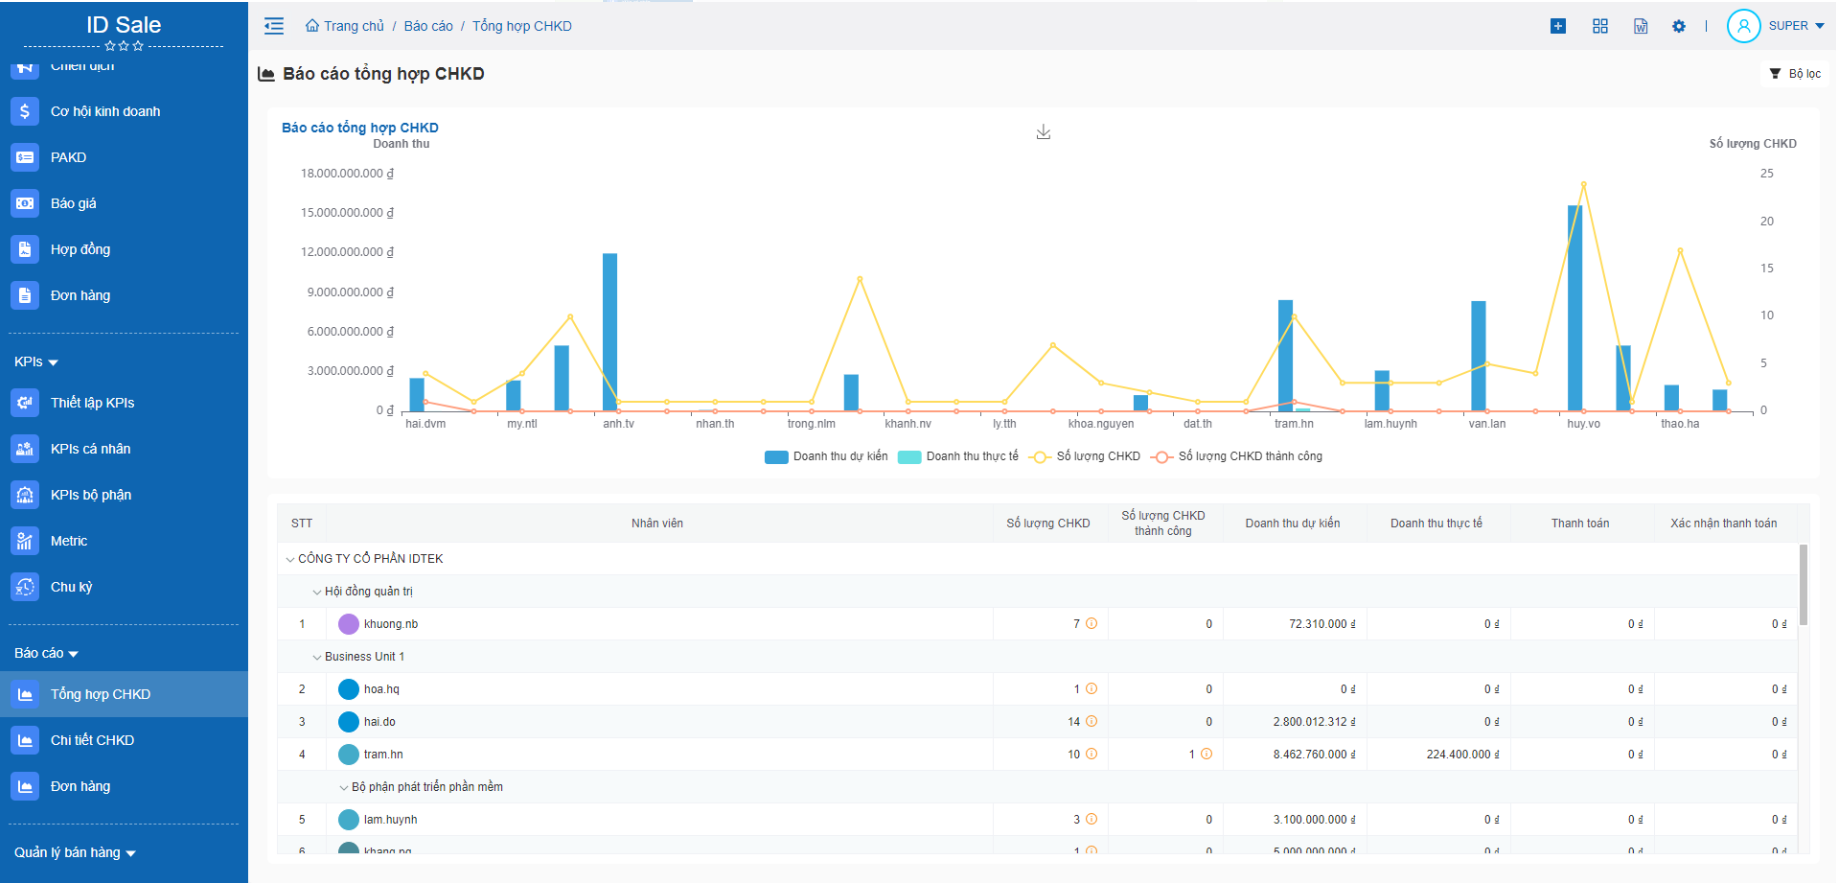1836x884 pixels.
Task: Collapse the Business Unit 1 group
Action: click(317, 657)
